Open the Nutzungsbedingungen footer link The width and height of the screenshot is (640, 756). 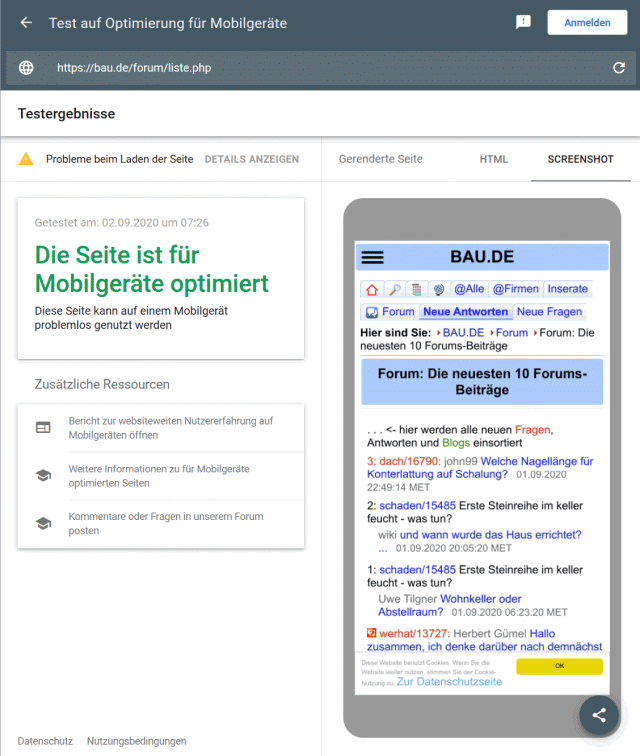pos(136,741)
